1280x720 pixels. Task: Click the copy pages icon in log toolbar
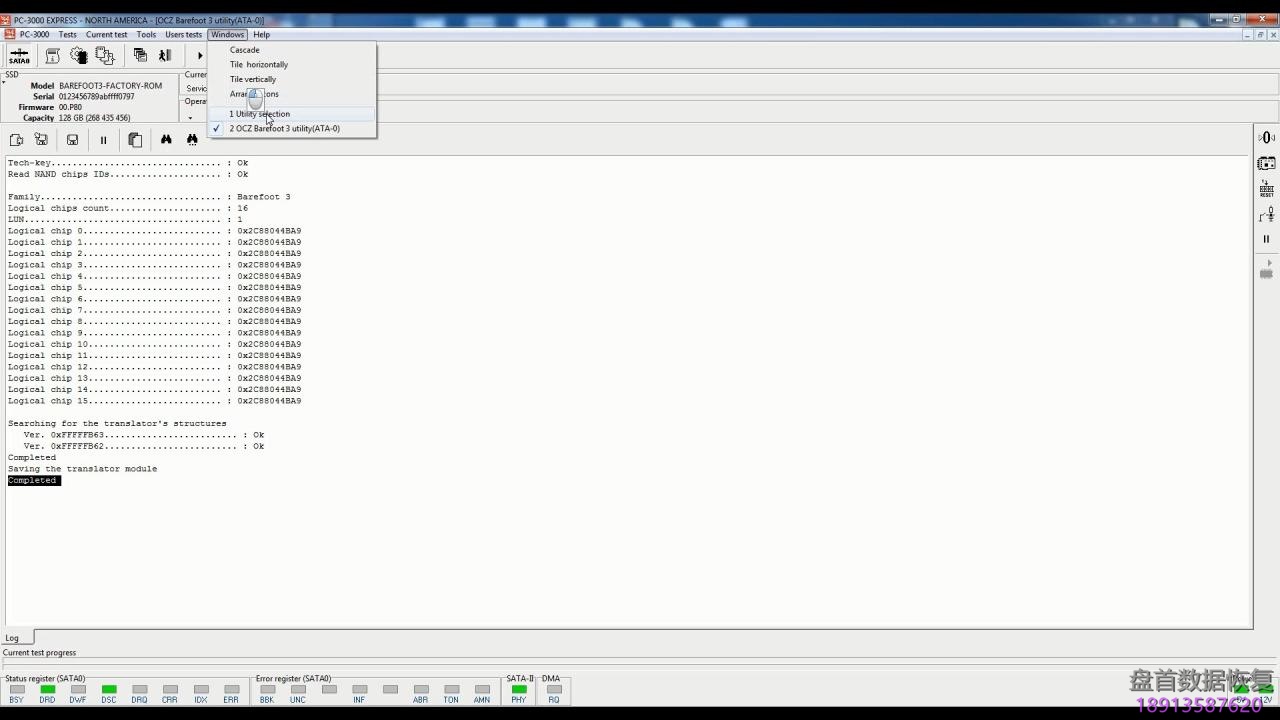(x=135, y=140)
